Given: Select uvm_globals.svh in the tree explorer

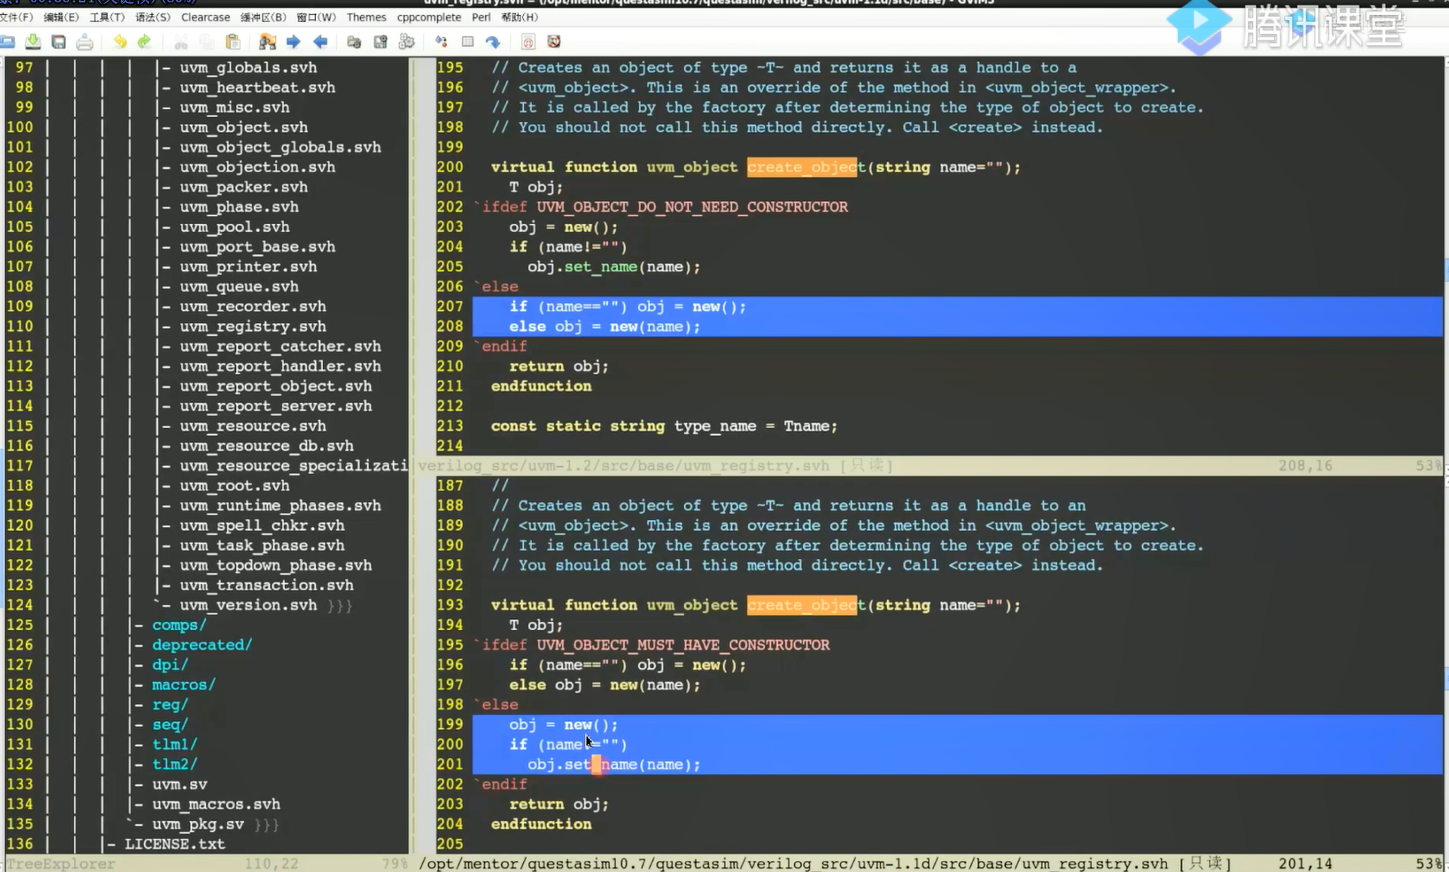Looking at the screenshot, I should pos(248,67).
